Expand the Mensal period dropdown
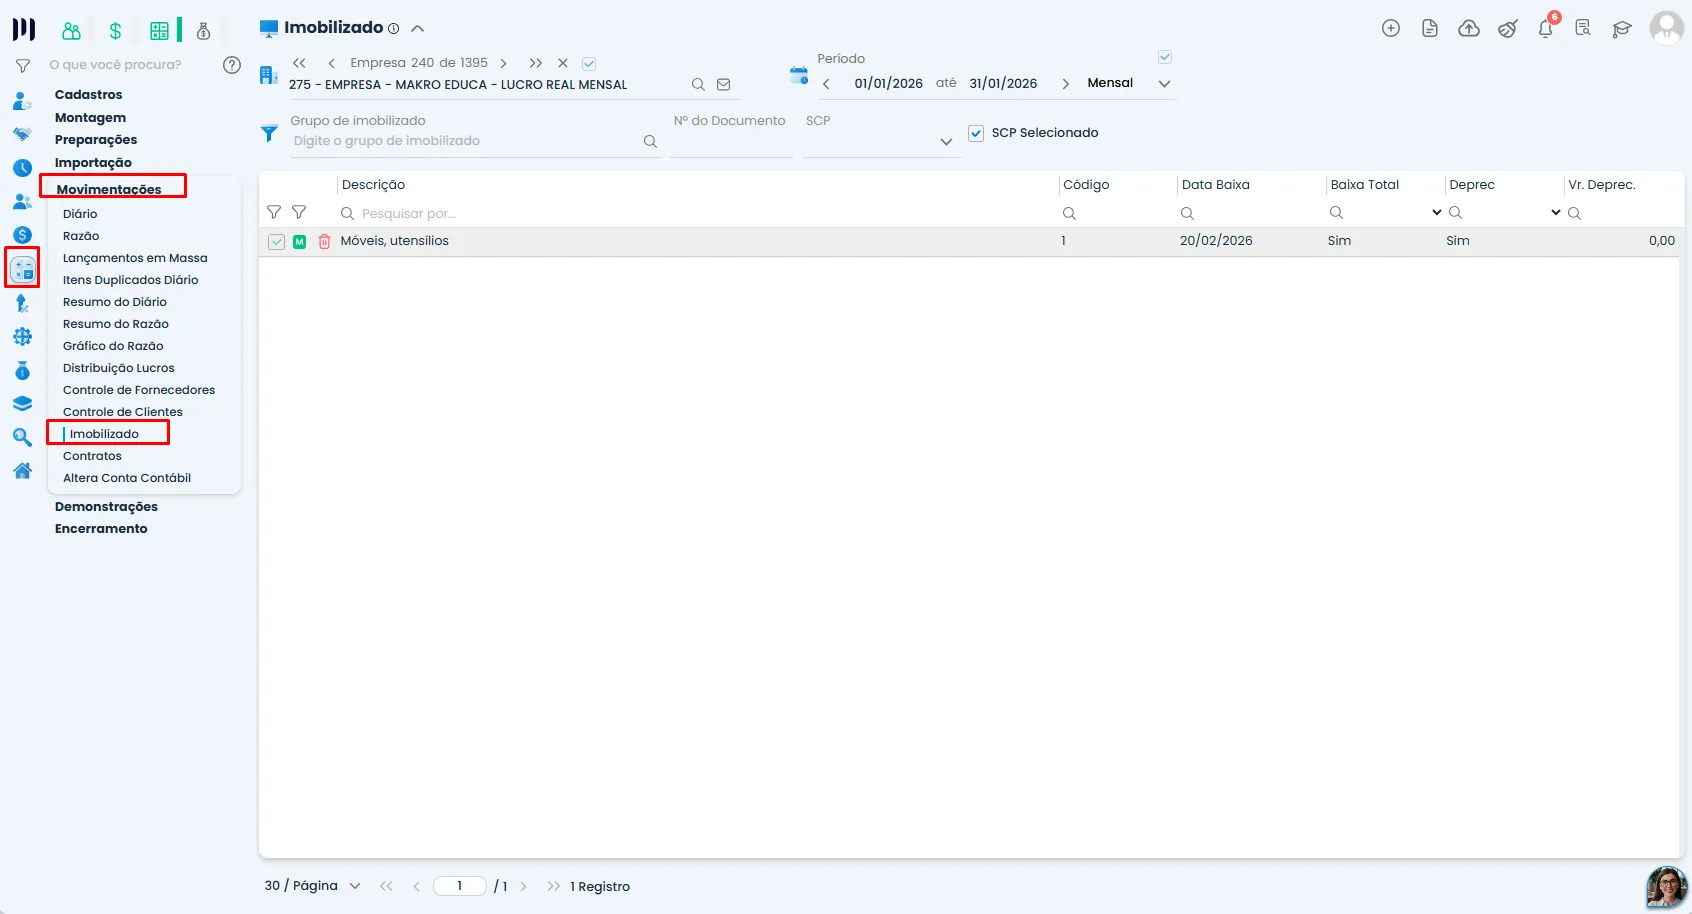This screenshot has width=1692, height=914. [1164, 84]
